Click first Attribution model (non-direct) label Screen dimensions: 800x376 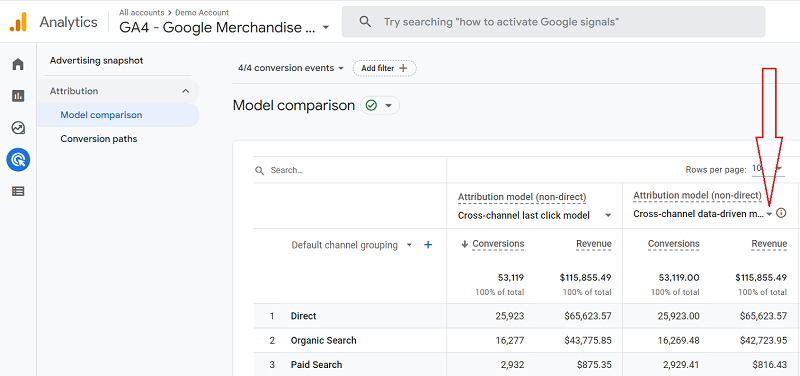tap(522, 197)
